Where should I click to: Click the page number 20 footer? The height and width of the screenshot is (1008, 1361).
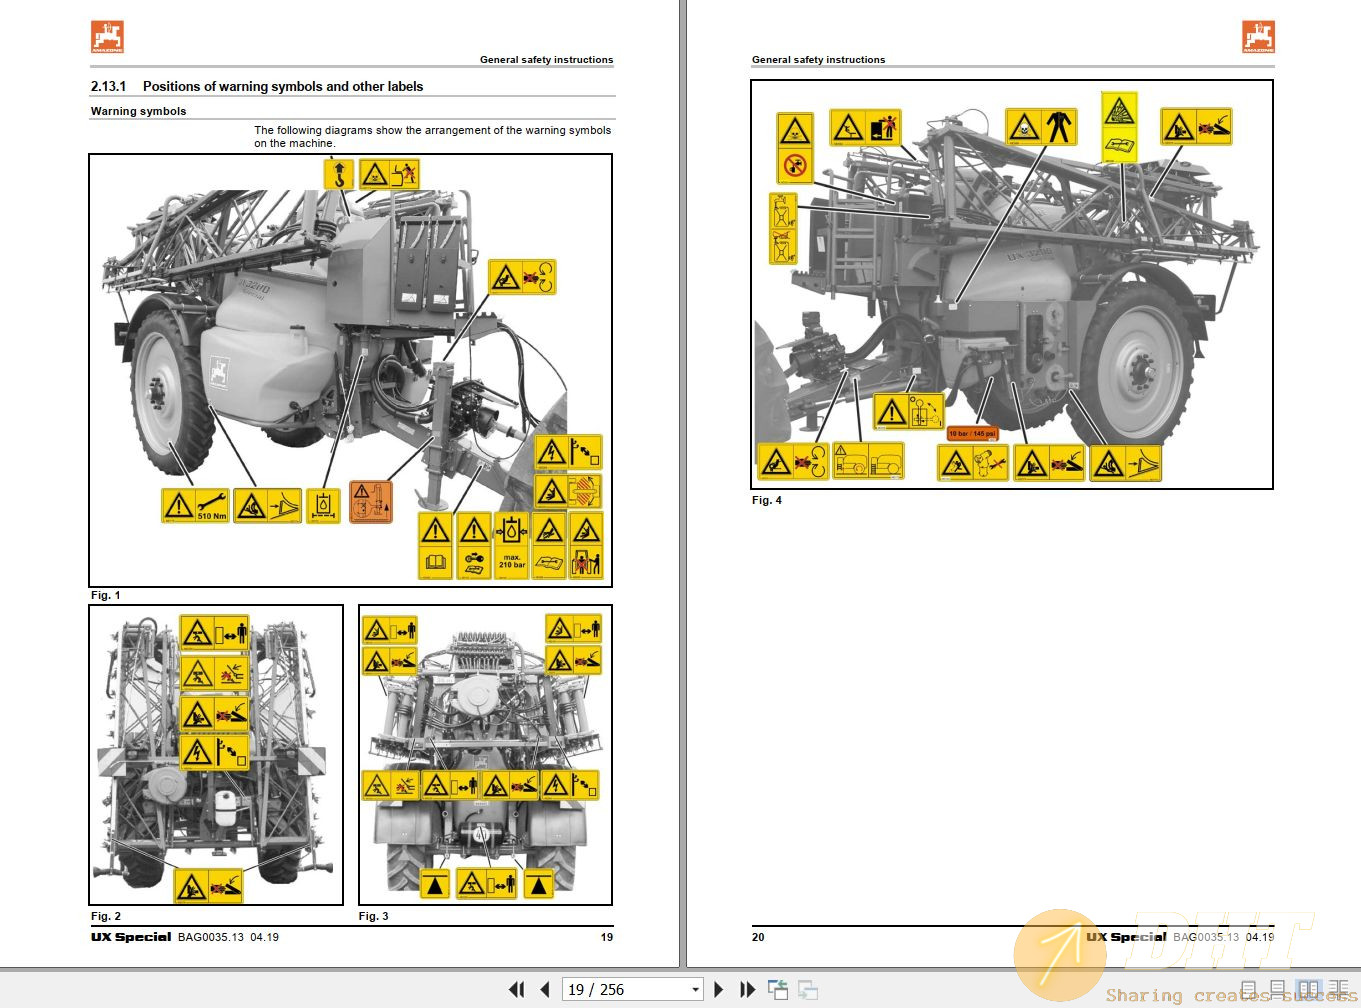coord(758,937)
